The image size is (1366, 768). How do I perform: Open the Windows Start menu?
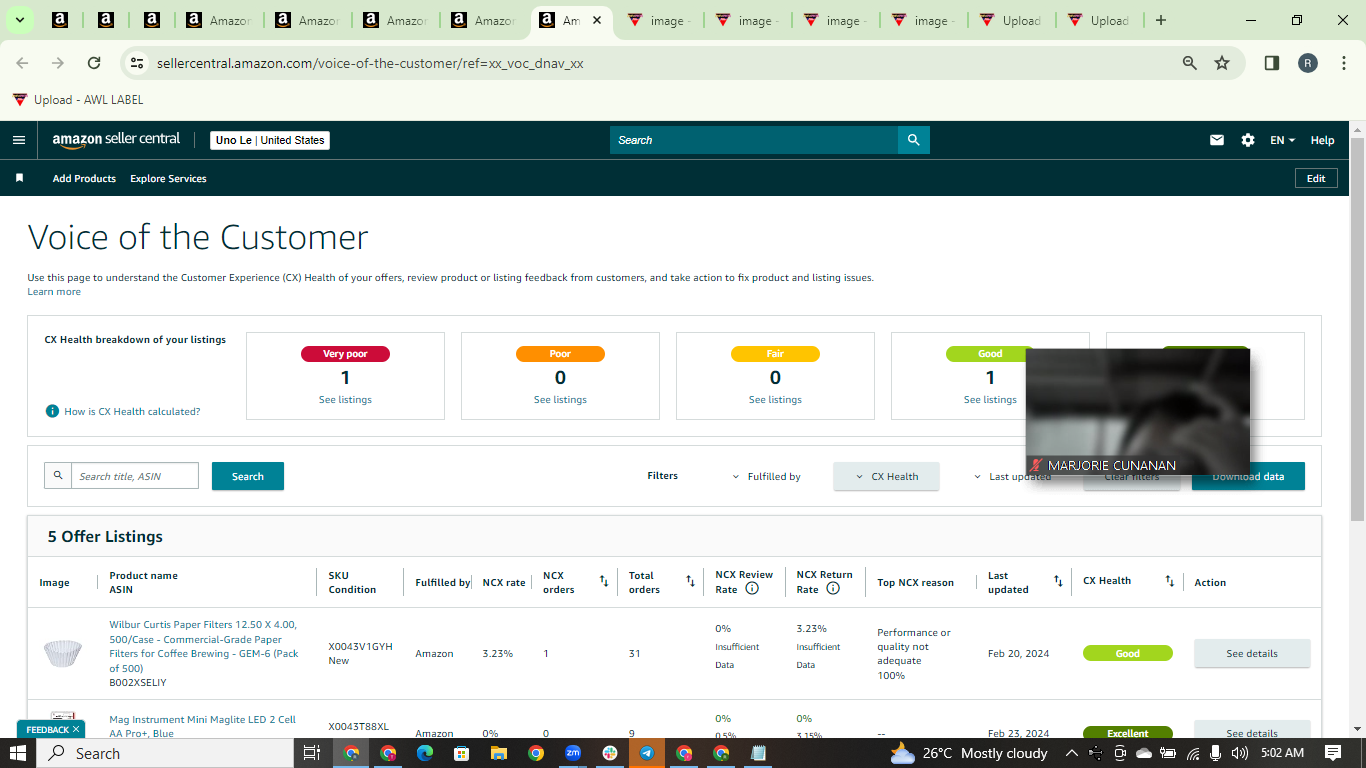click(18, 753)
